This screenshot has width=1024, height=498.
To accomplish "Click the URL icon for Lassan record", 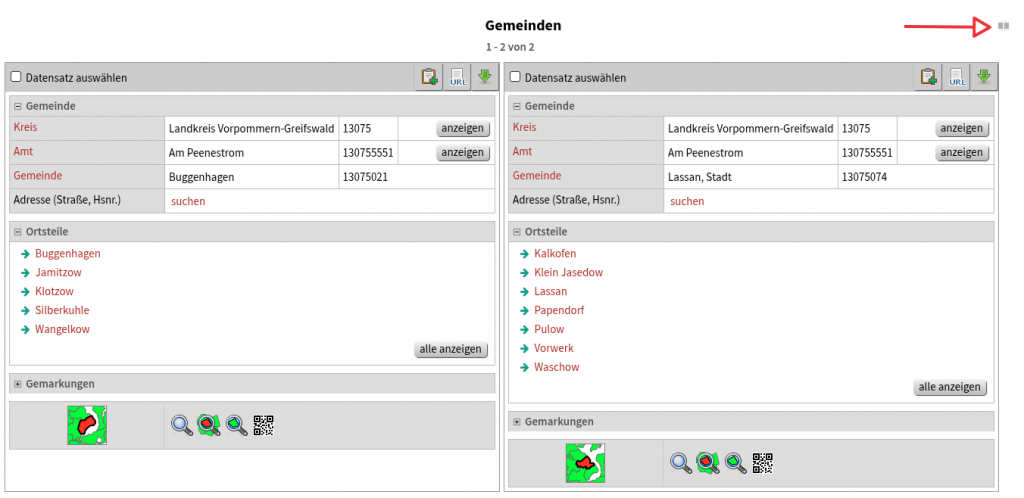I will coord(957,77).
